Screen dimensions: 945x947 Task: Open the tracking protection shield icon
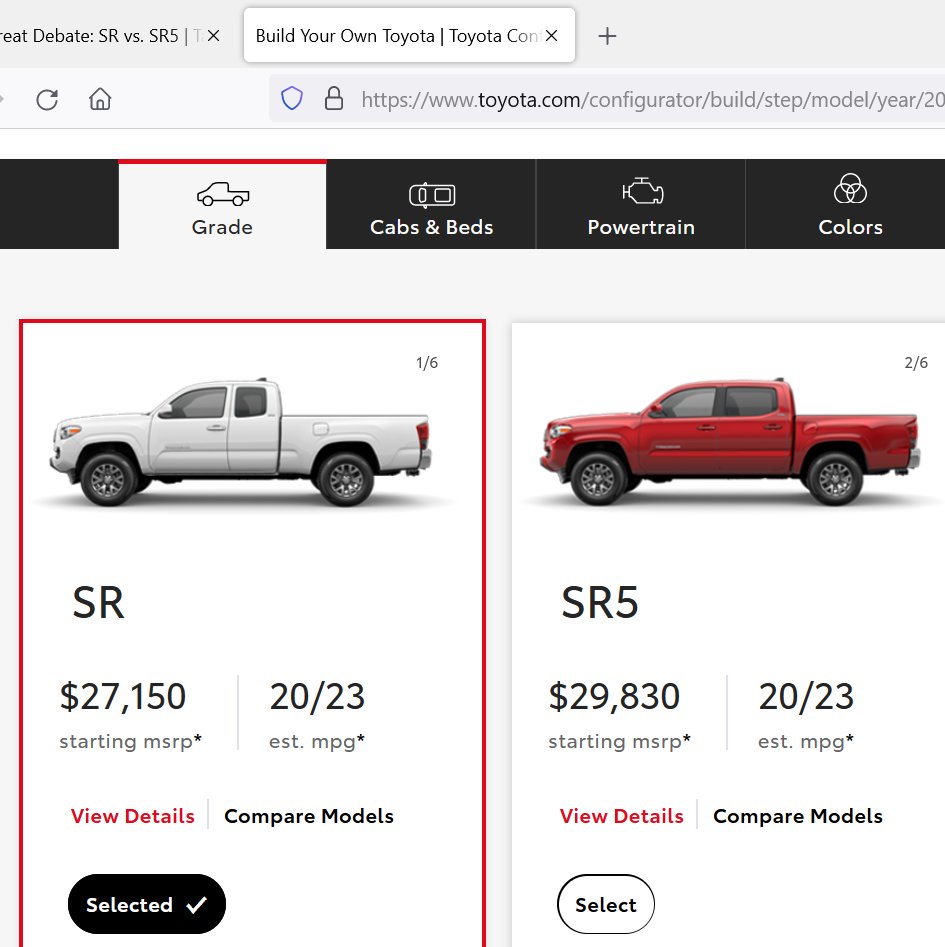coord(292,98)
